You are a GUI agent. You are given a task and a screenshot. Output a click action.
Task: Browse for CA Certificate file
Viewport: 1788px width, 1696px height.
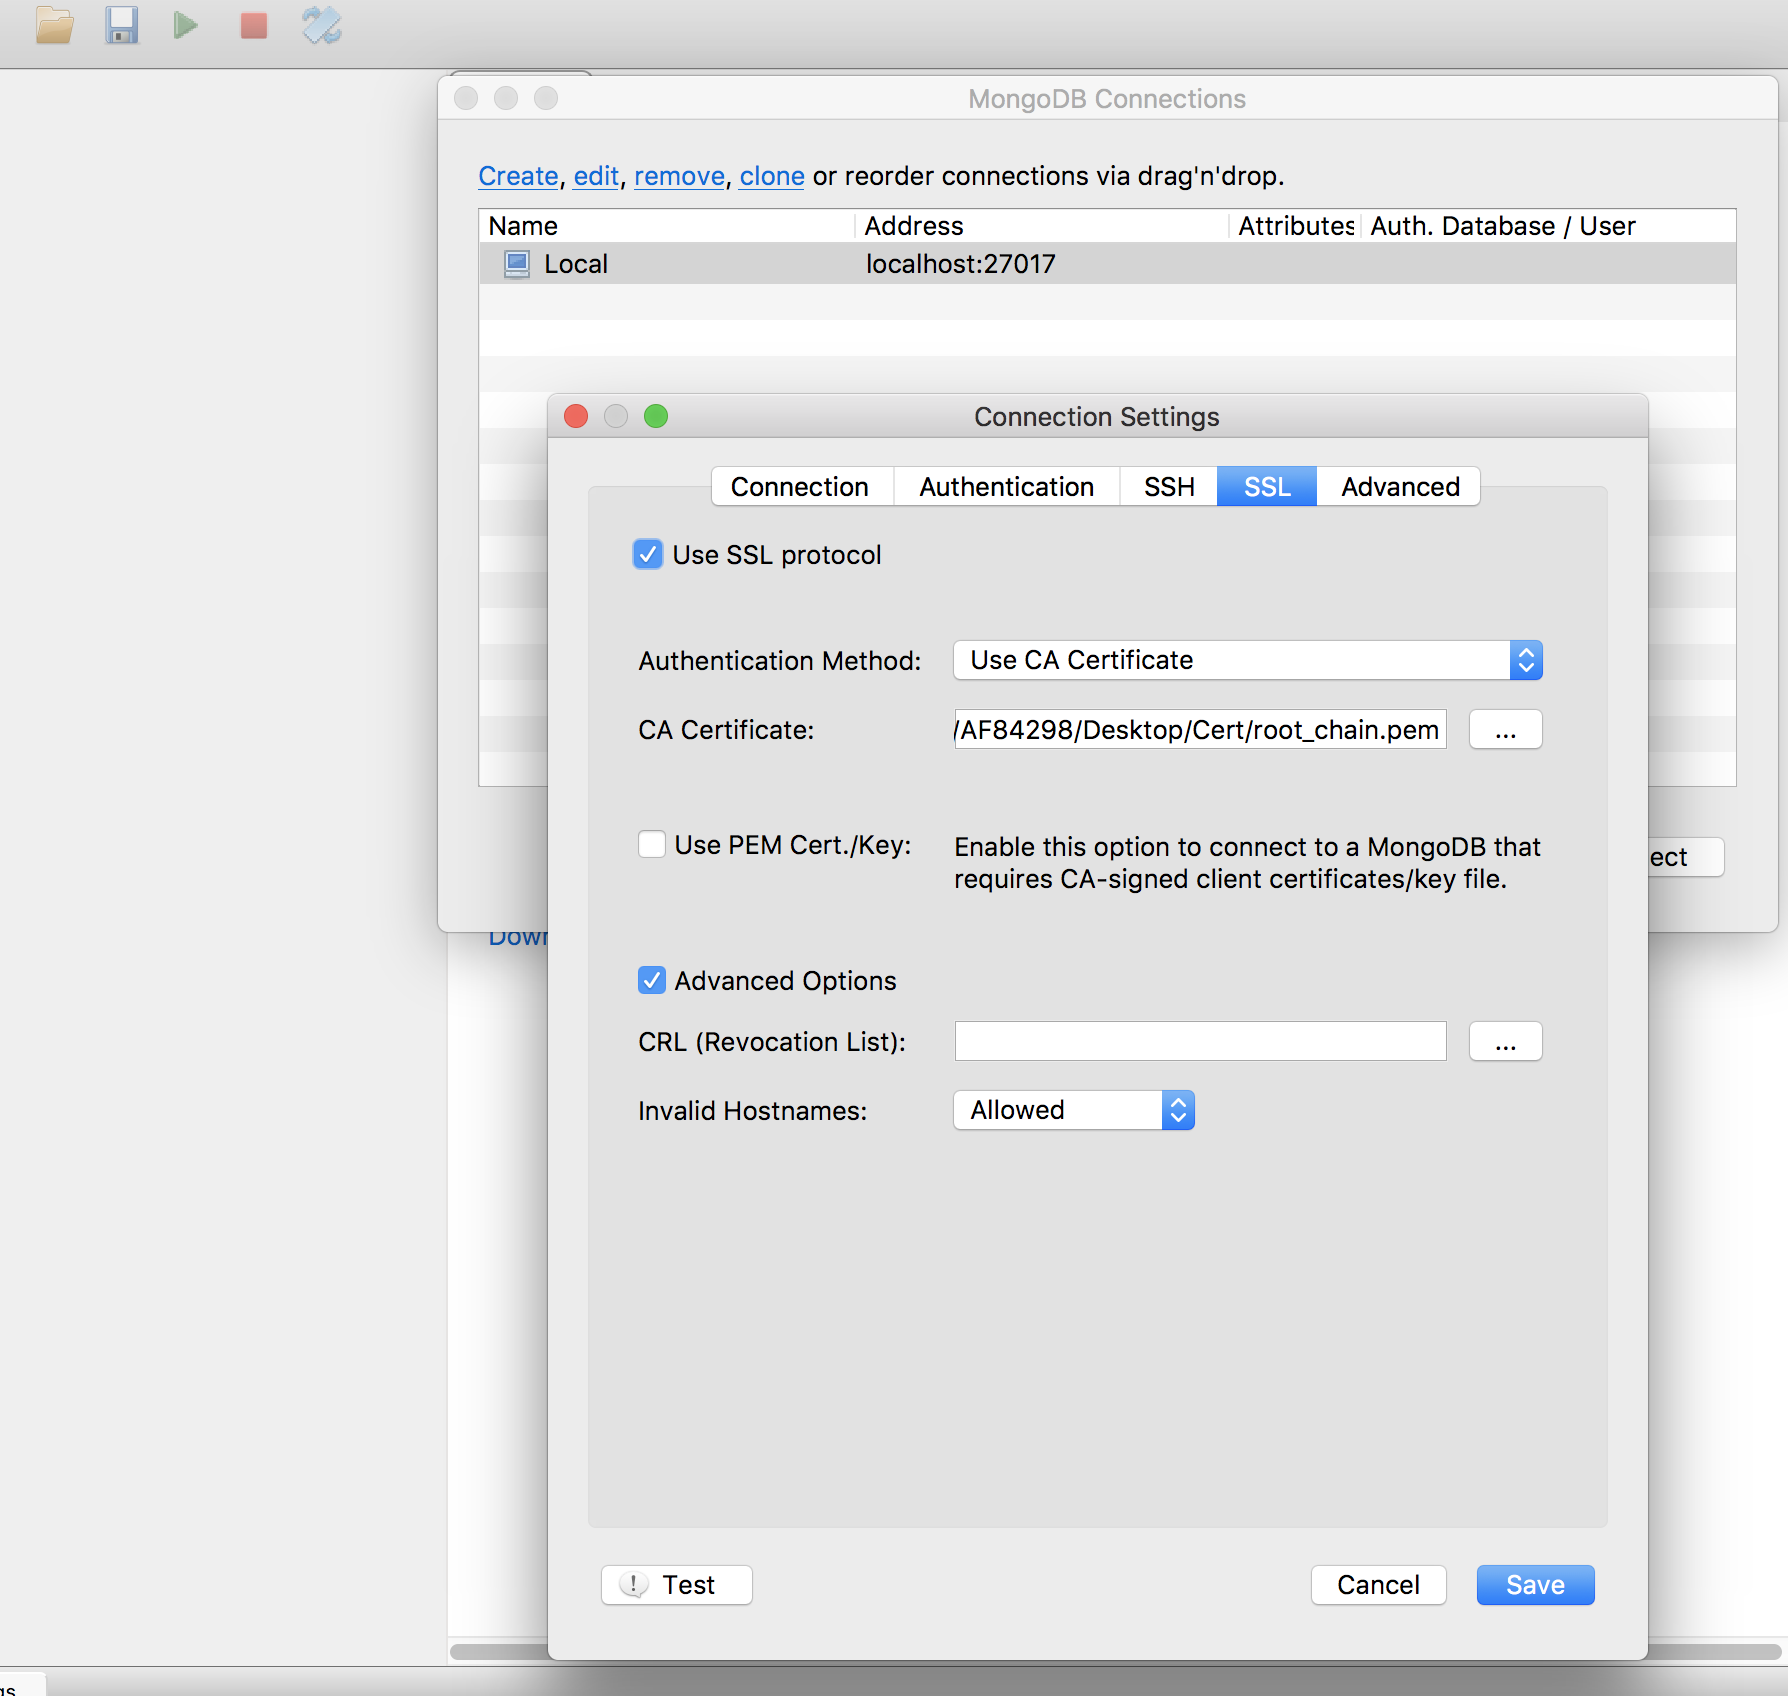coord(1505,730)
